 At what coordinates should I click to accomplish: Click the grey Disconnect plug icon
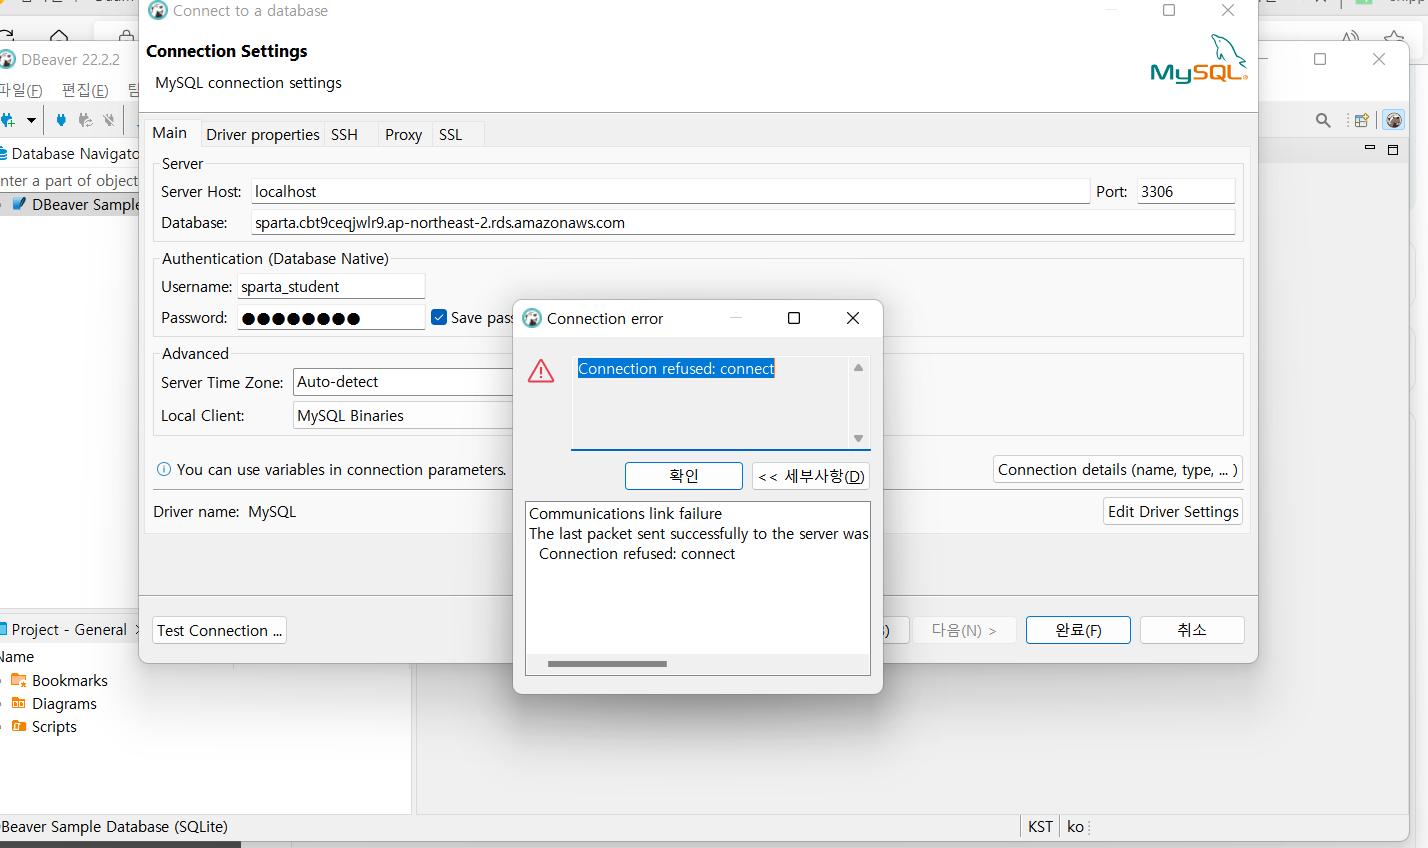click(109, 120)
